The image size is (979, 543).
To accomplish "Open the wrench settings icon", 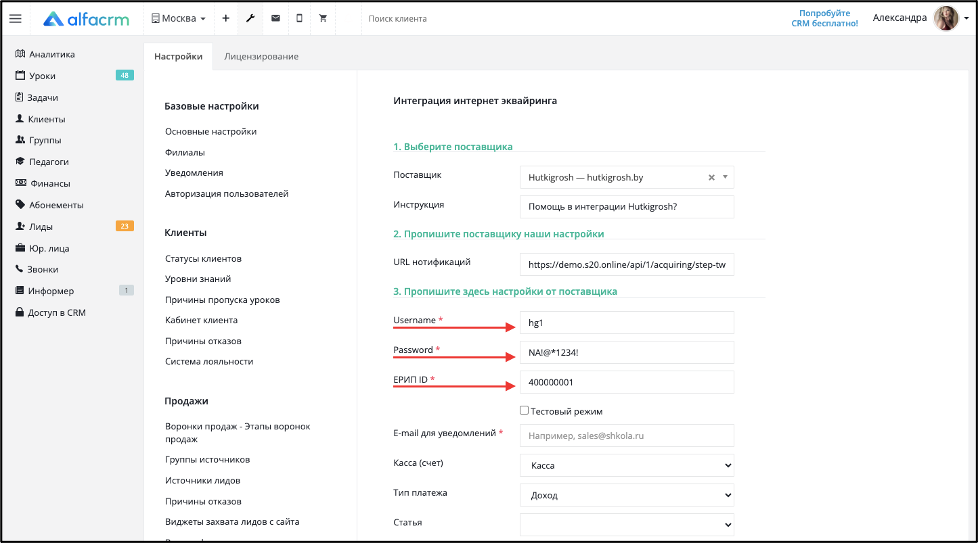I will pos(250,19).
